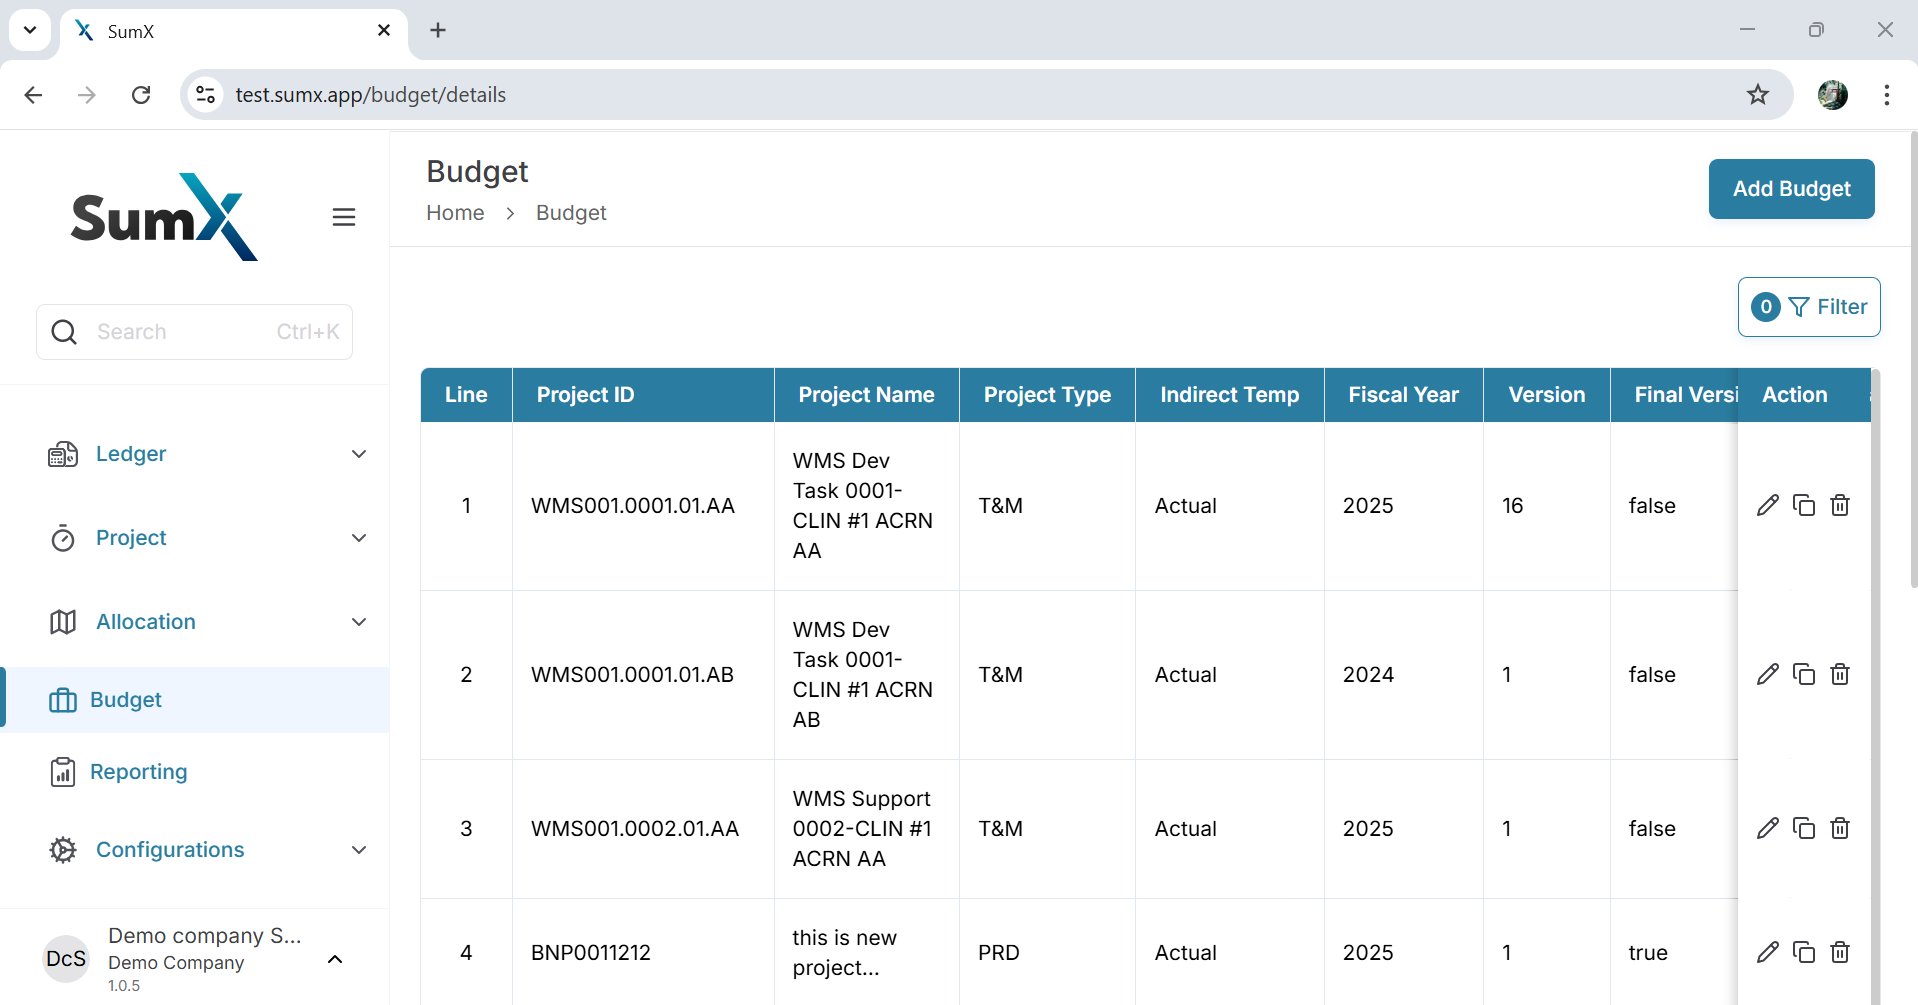Screen dimensions: 1918x1005
Task: Click the Project Name column header
Action: (x=866, y=395)
